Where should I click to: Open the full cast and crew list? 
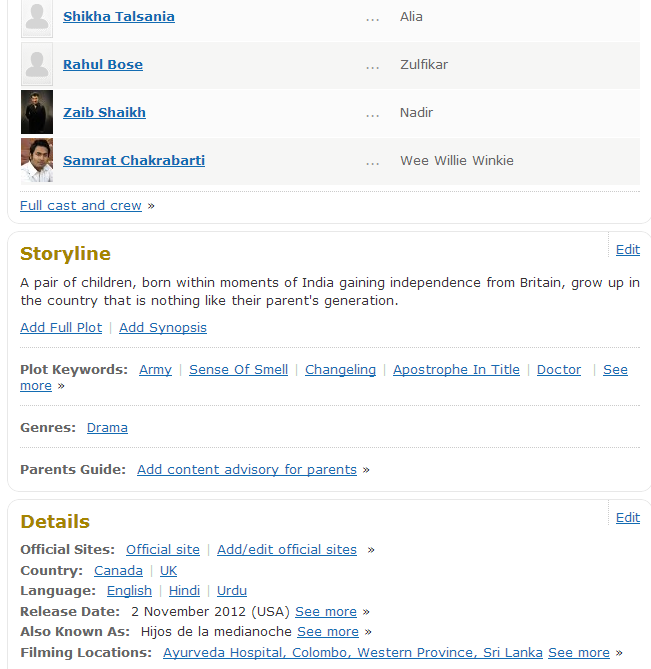(x=81, y=206)
